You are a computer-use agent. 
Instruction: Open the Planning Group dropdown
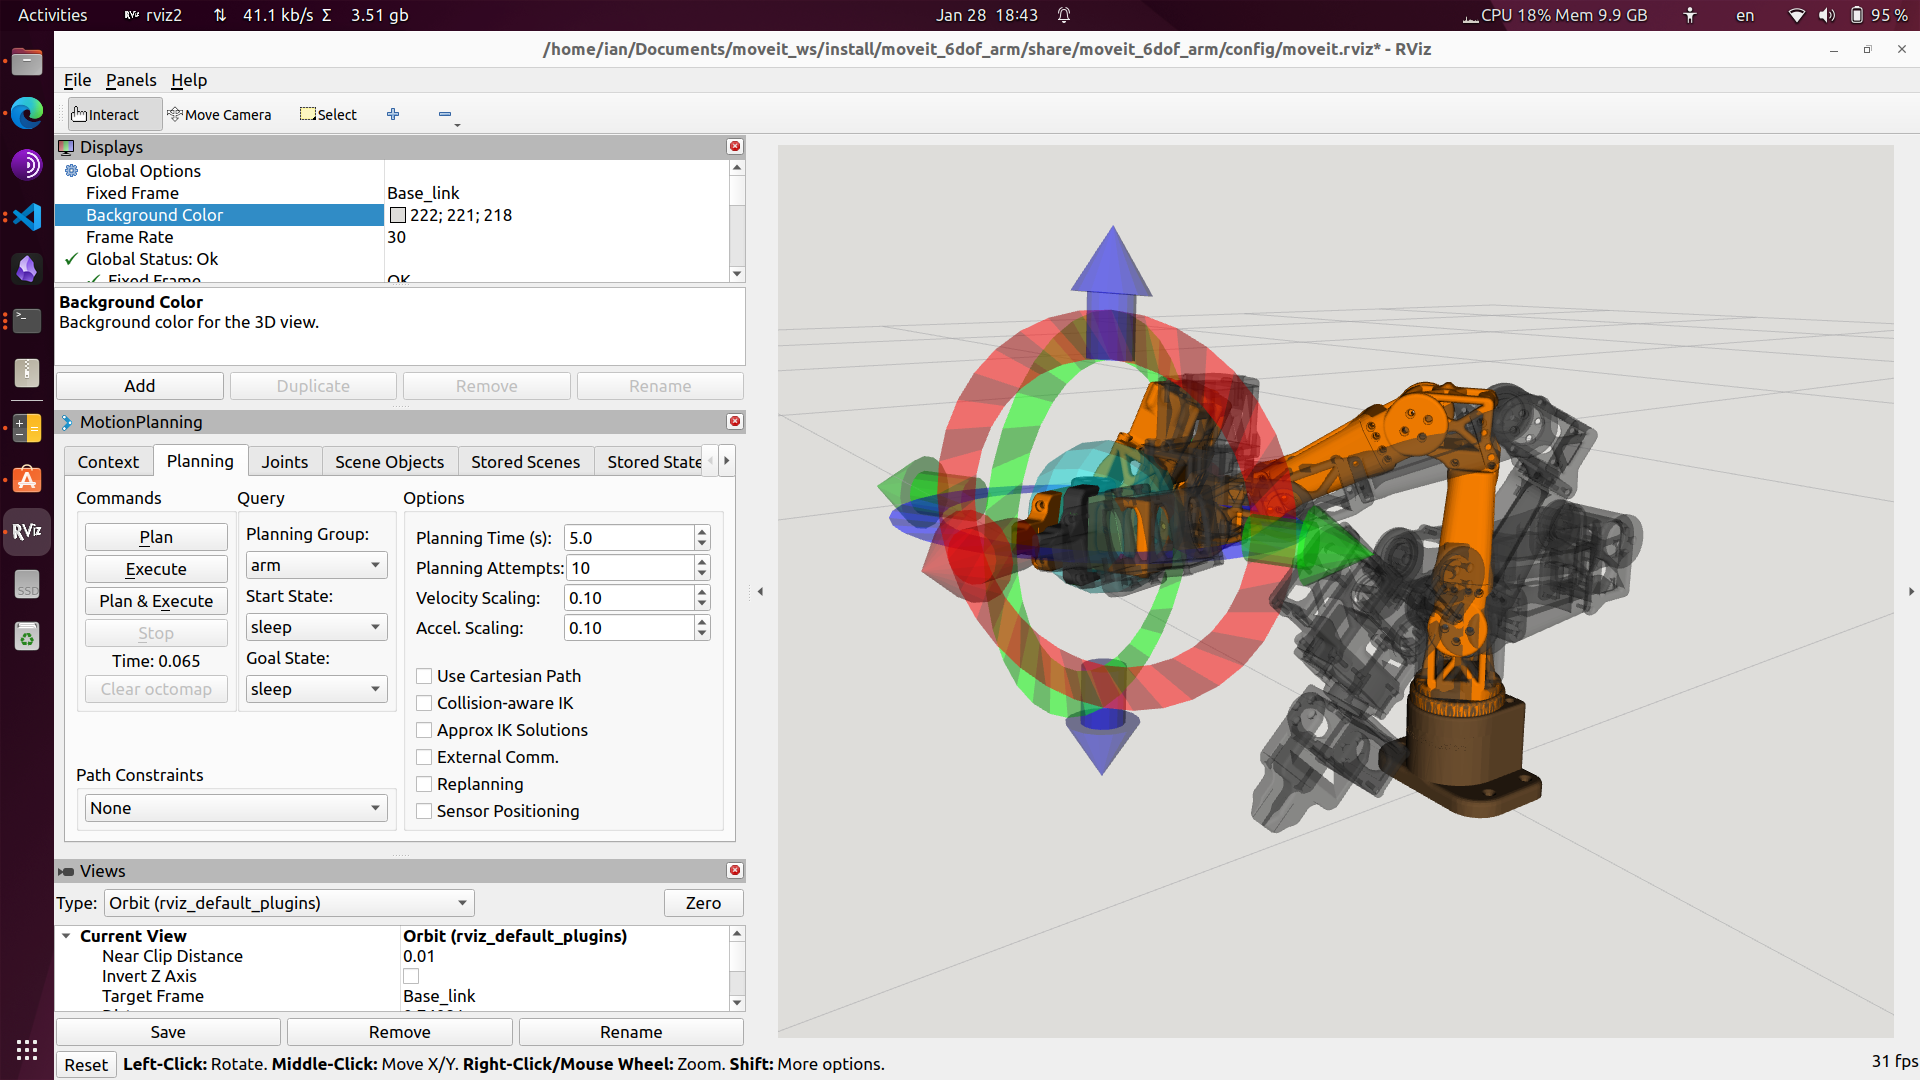316,565
